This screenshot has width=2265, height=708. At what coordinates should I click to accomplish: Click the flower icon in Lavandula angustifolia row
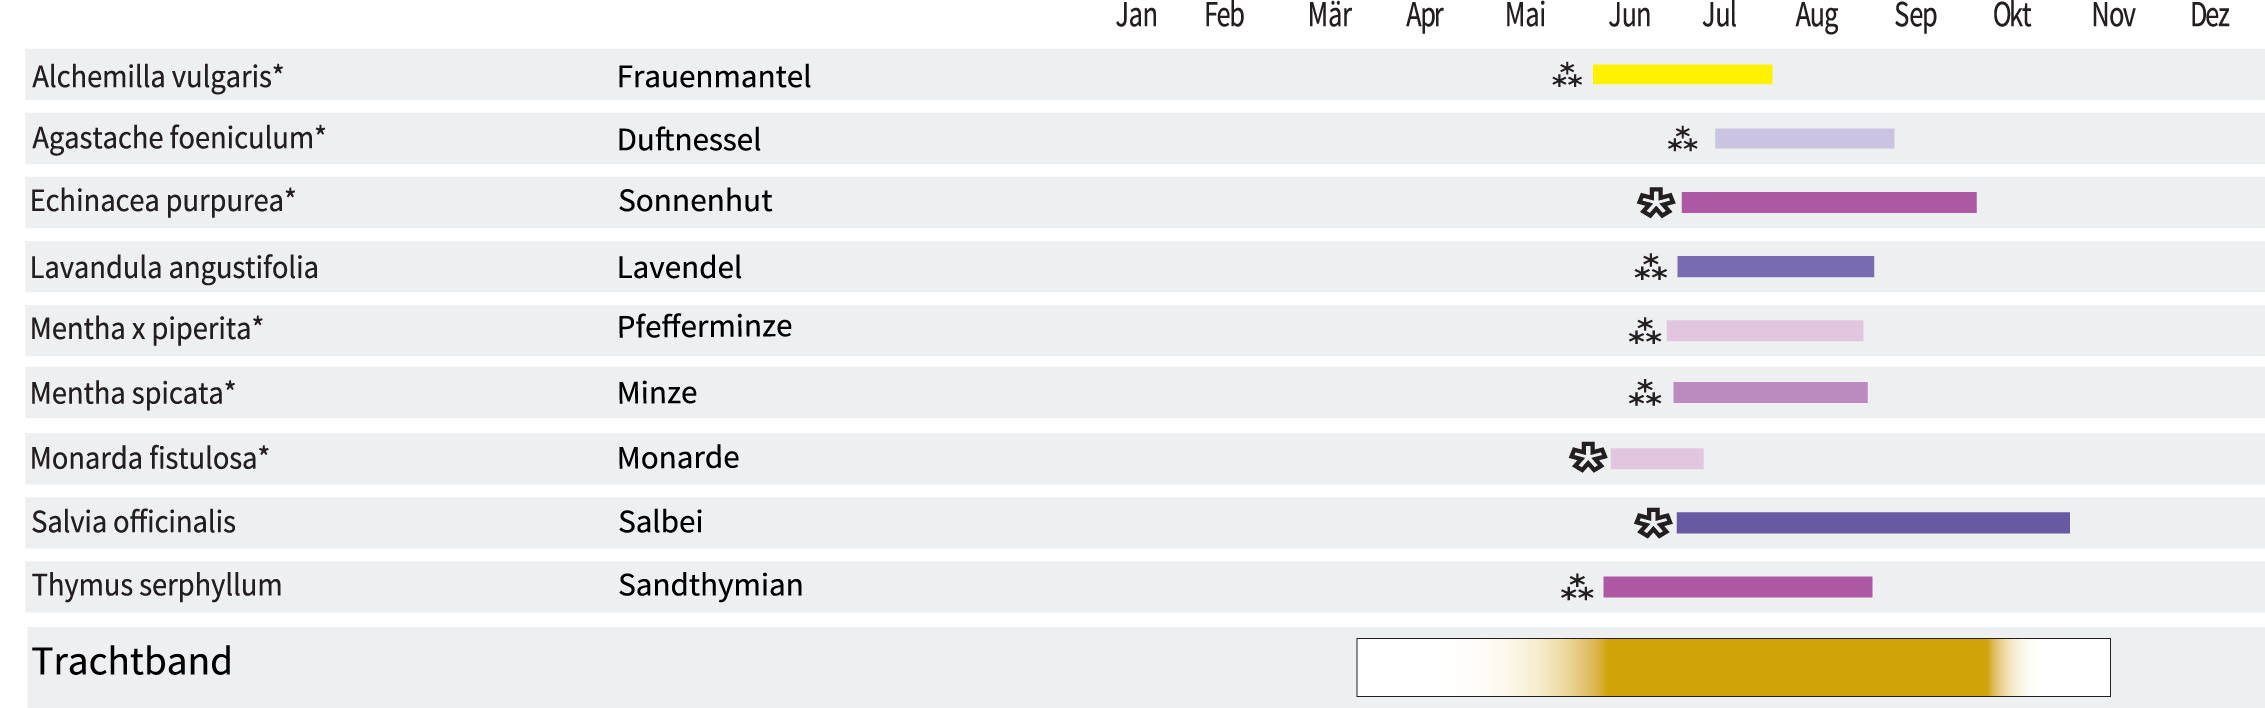(x=1650, y=267)
